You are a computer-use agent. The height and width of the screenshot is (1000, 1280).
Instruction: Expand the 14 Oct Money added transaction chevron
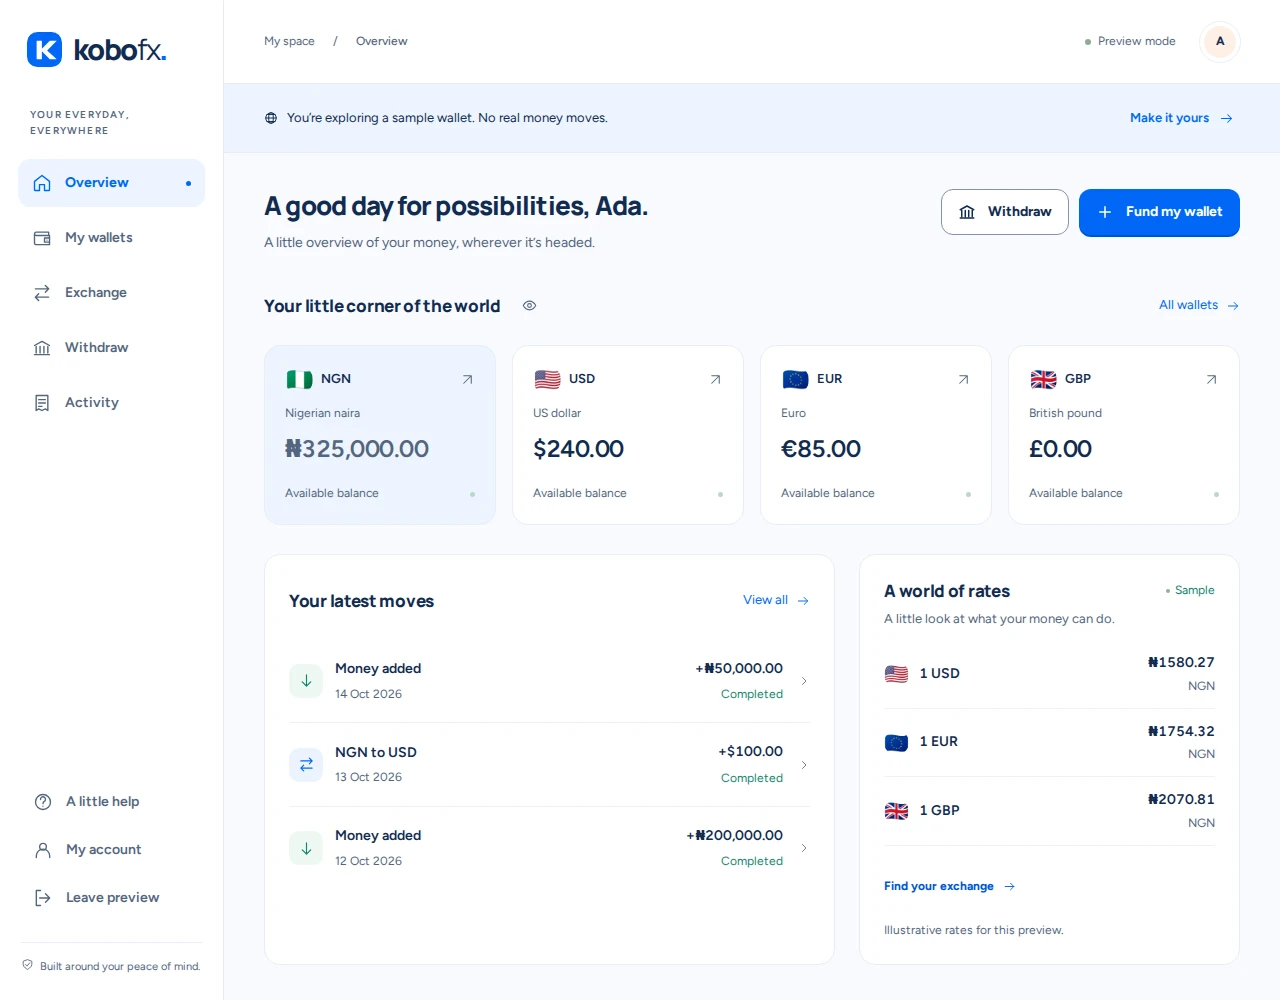803,681
